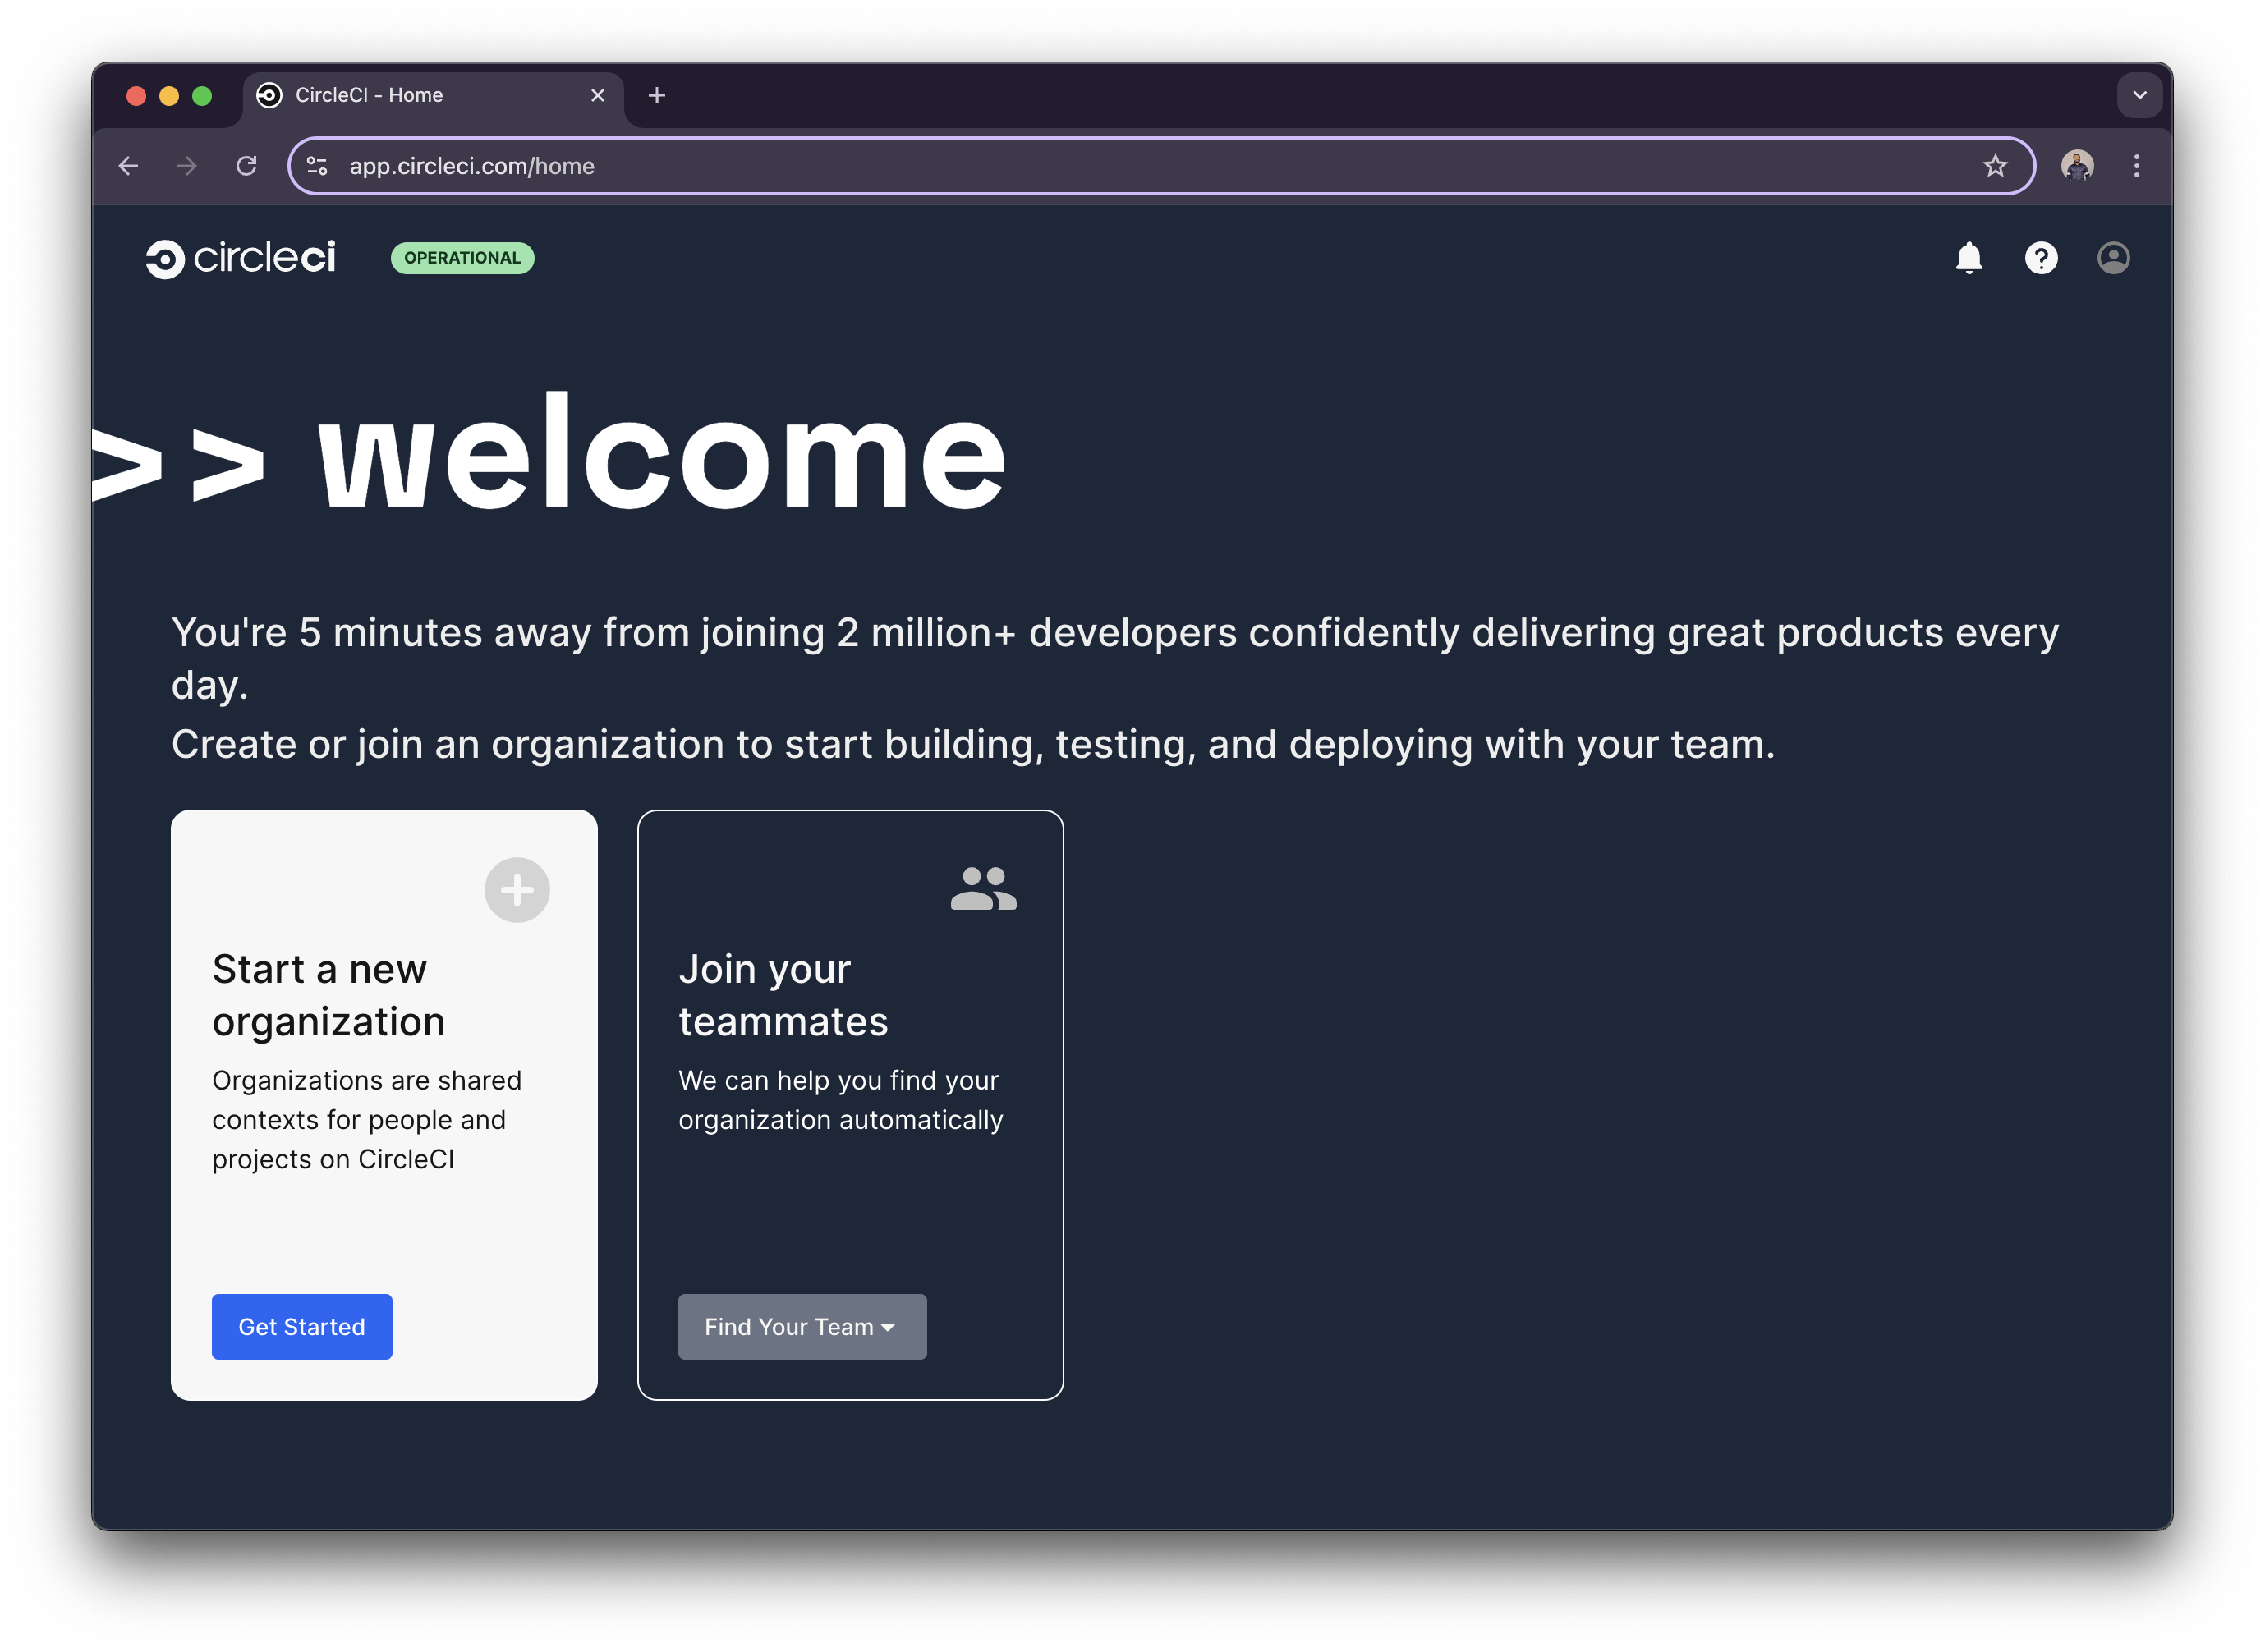Open the user account icon
This screenshot has height=1652, width=2265.
click(2113, 258)
